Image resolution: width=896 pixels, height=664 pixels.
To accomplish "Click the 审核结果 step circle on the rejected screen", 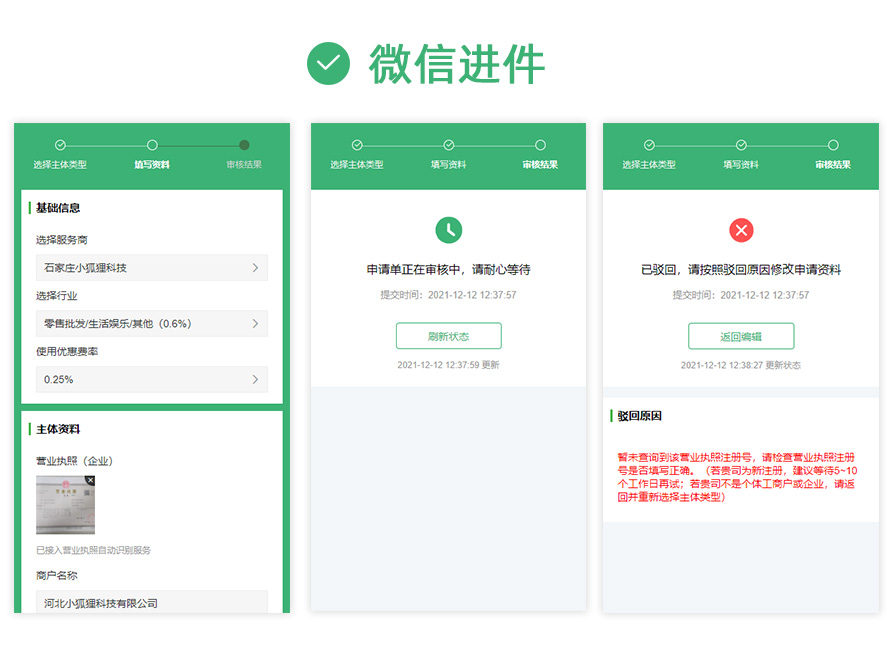I will [x=833, y=145].
